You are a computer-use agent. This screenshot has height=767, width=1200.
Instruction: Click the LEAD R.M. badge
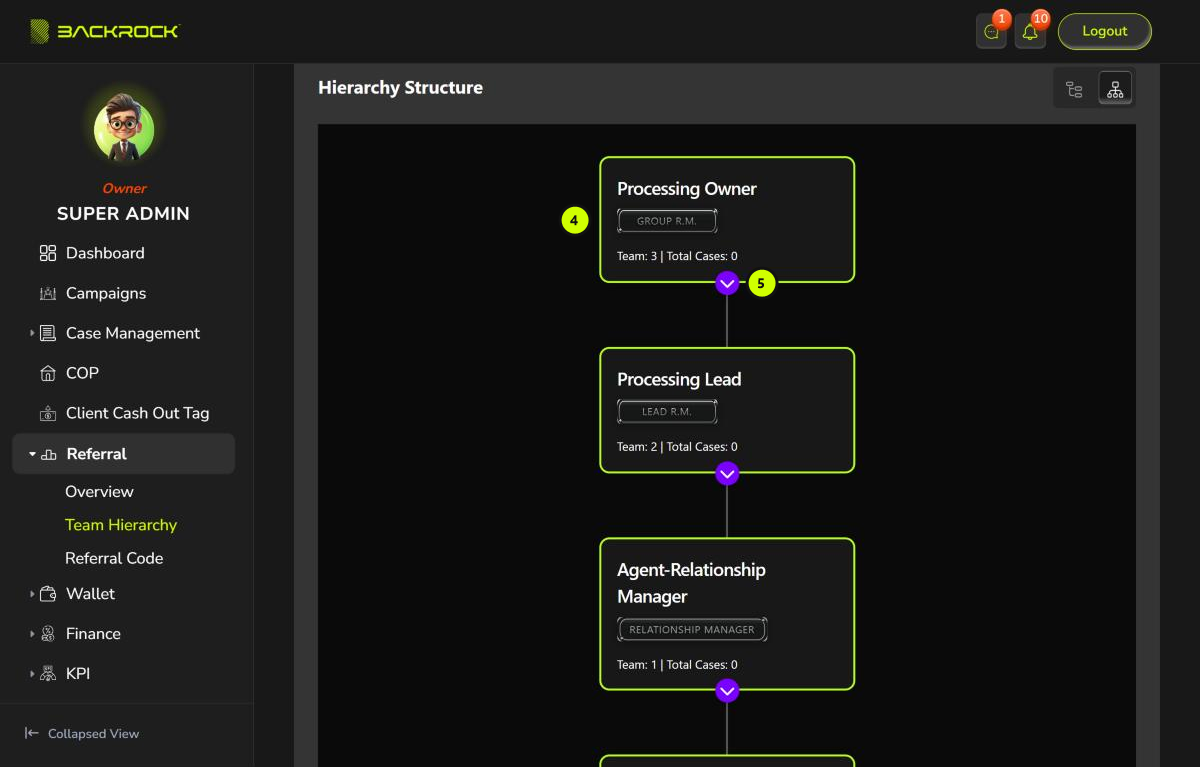667,411
